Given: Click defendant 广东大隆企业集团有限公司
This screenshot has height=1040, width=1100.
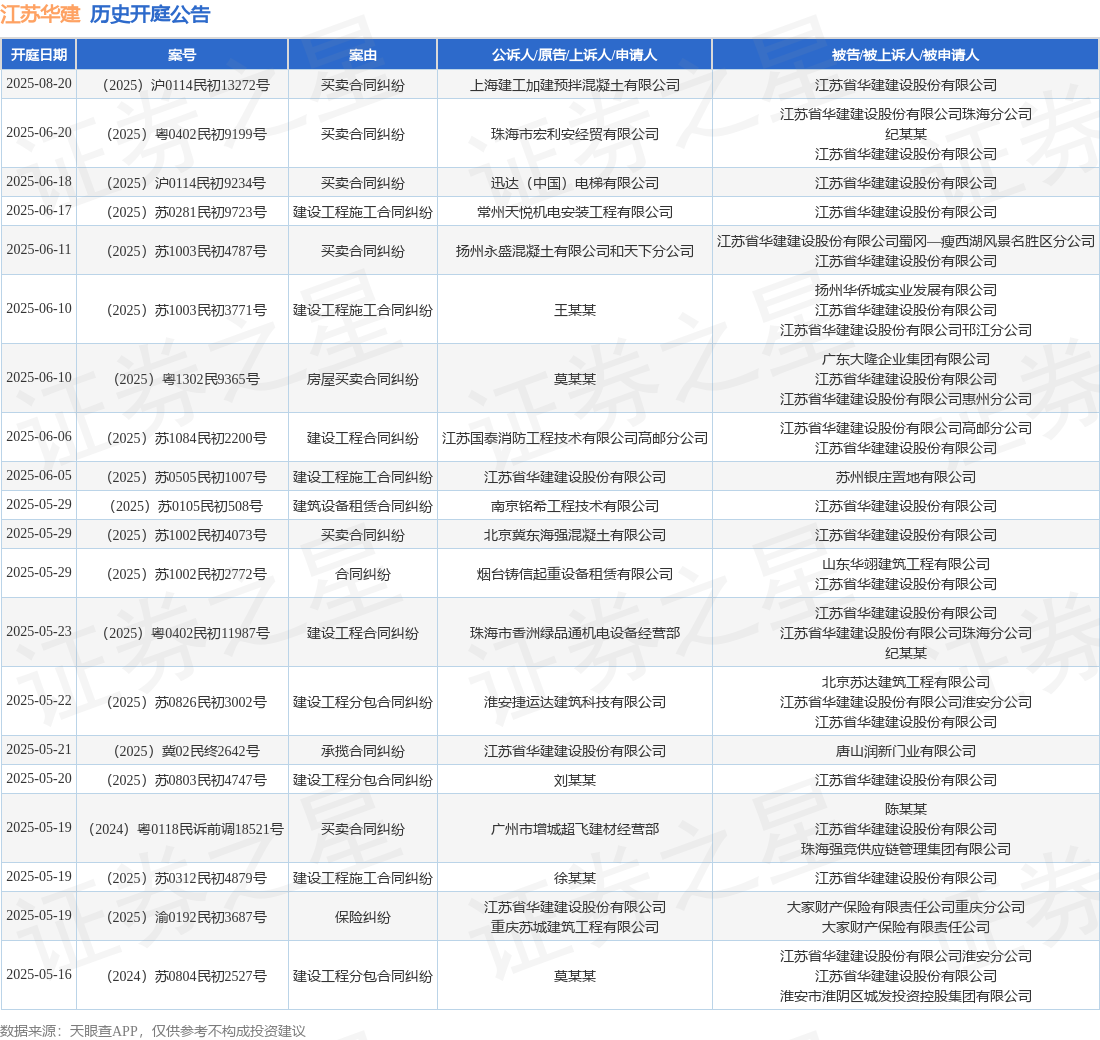Looking at the screenshot, I should point(906,359).
